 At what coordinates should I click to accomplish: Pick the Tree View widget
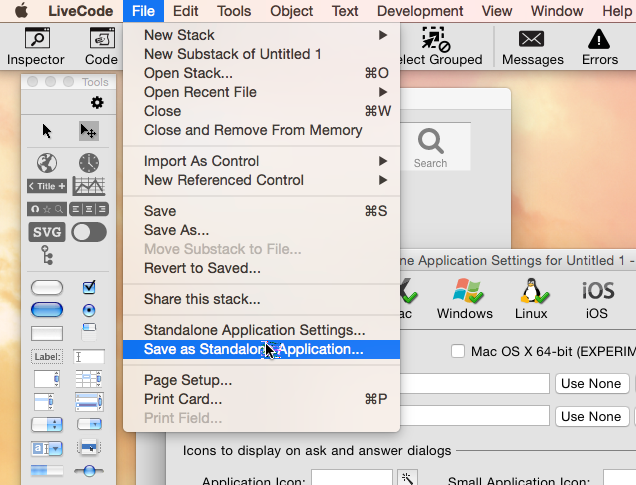pyautogui.click(x=47, y=255)
